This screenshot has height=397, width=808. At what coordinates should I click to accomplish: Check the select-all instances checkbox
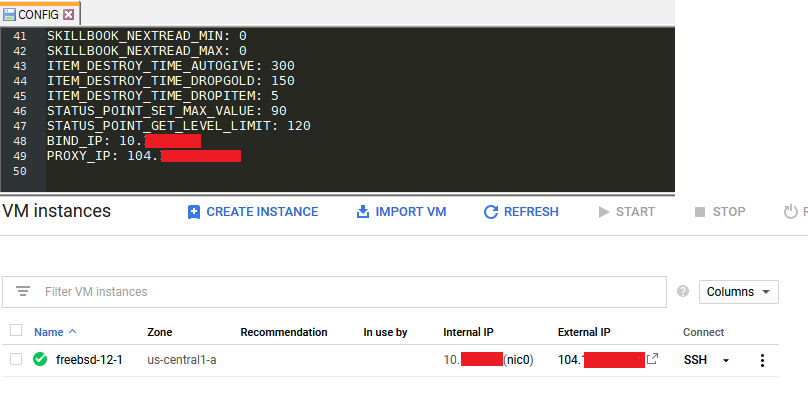[16, 330]
